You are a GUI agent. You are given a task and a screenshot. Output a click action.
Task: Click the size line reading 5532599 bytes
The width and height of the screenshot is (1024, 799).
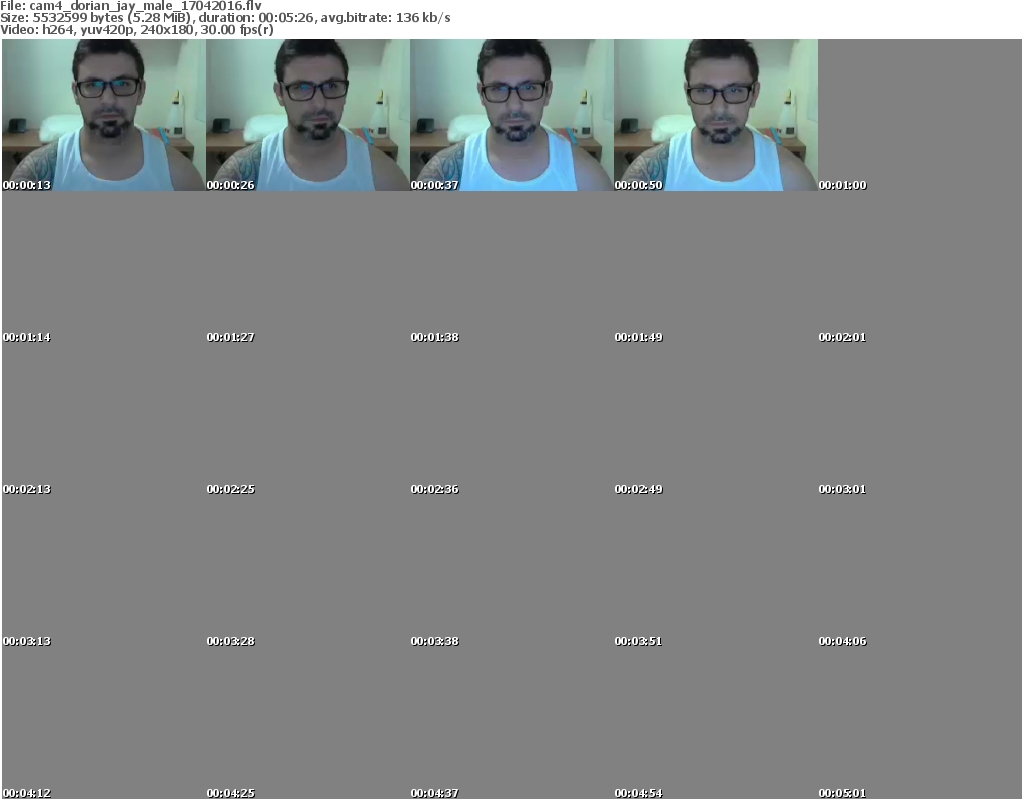coord(225,18)
